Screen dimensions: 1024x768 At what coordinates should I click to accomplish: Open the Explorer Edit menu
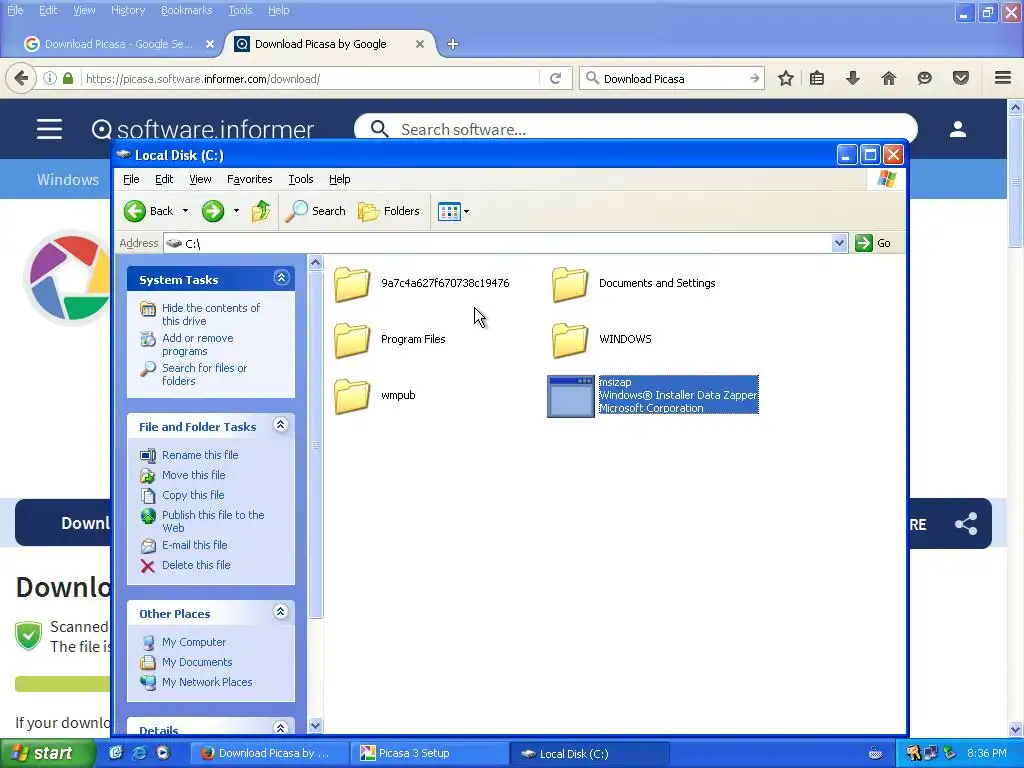tap(164, 179)
